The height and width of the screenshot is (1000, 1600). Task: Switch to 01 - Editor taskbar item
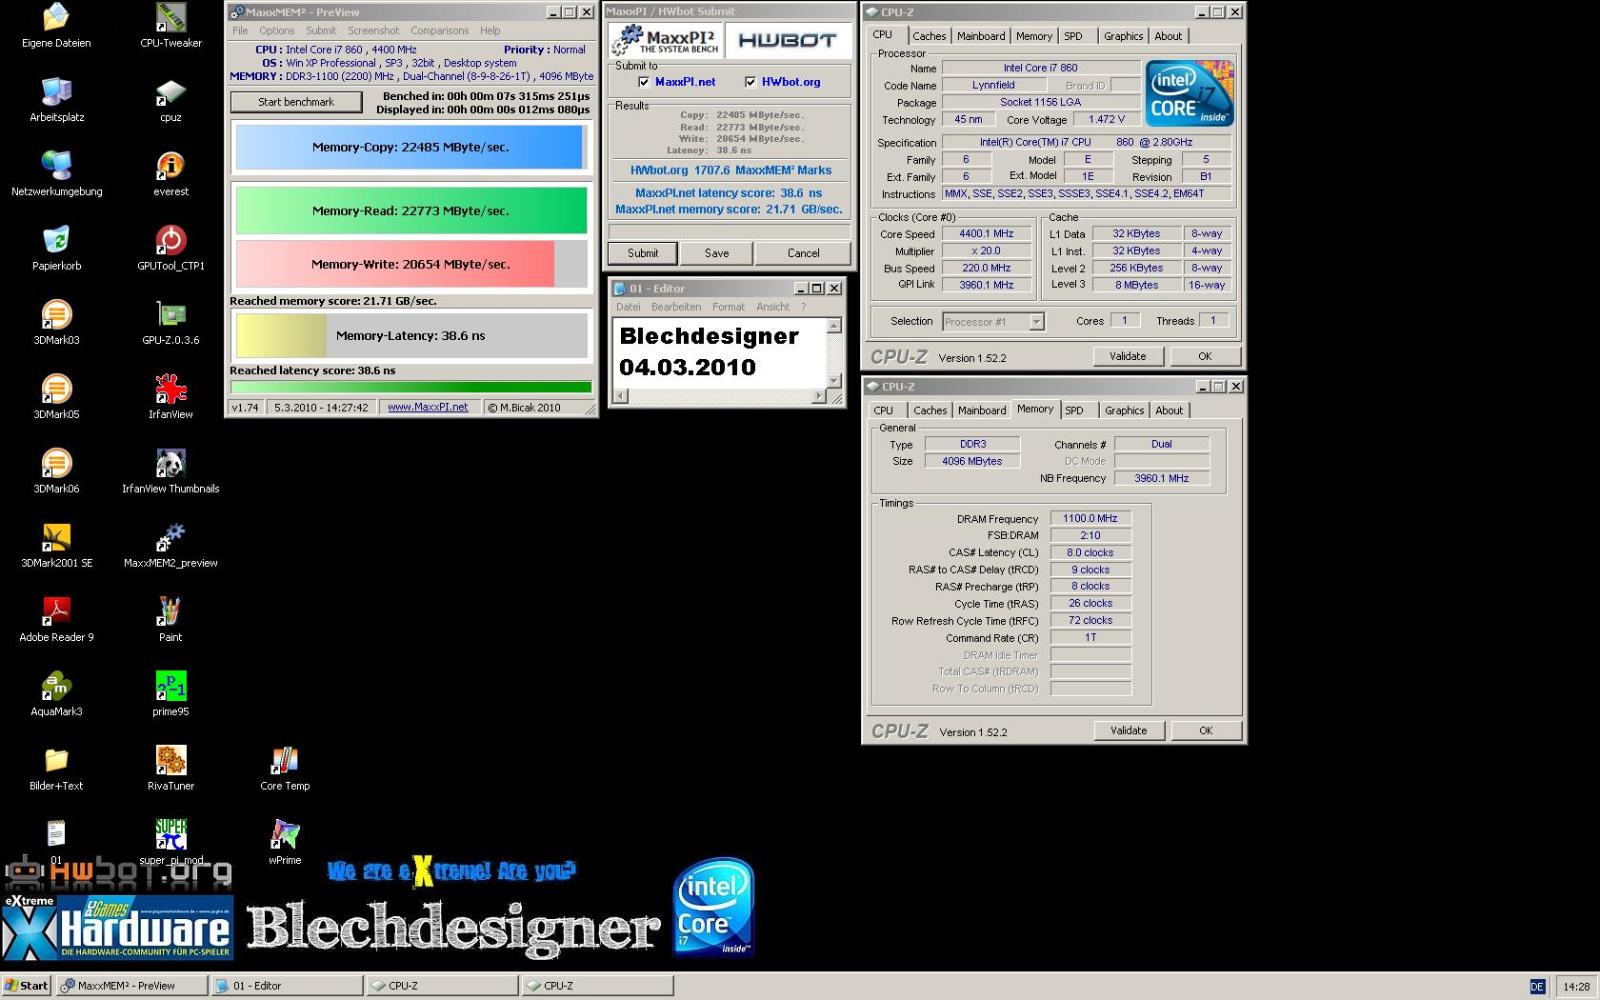(286, 985)
